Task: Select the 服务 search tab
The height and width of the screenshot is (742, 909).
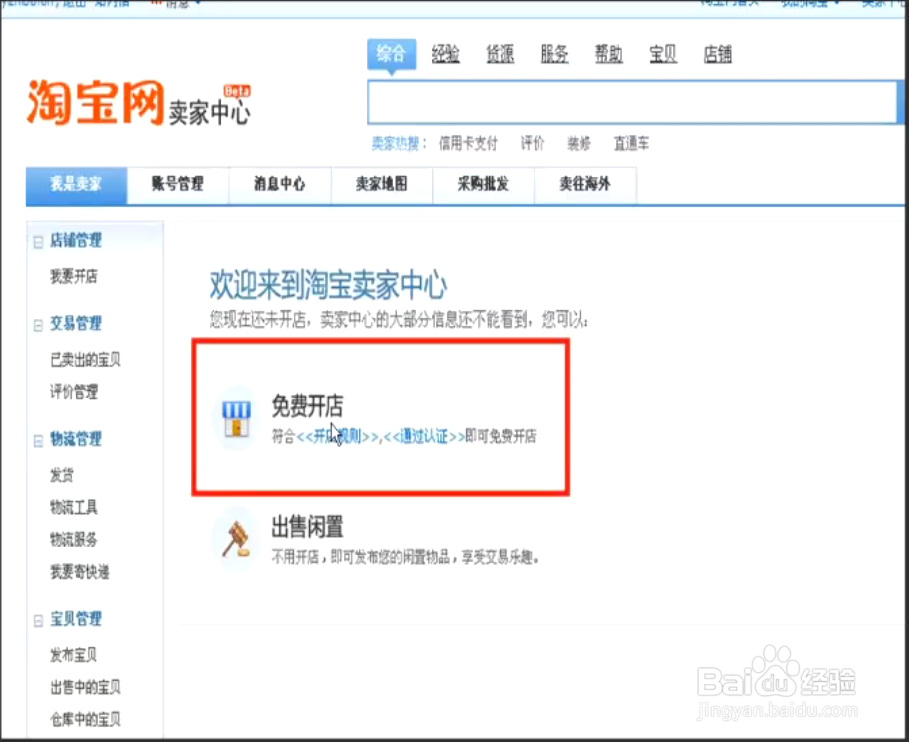Action: pyautogui.click(x=554, y=54)
